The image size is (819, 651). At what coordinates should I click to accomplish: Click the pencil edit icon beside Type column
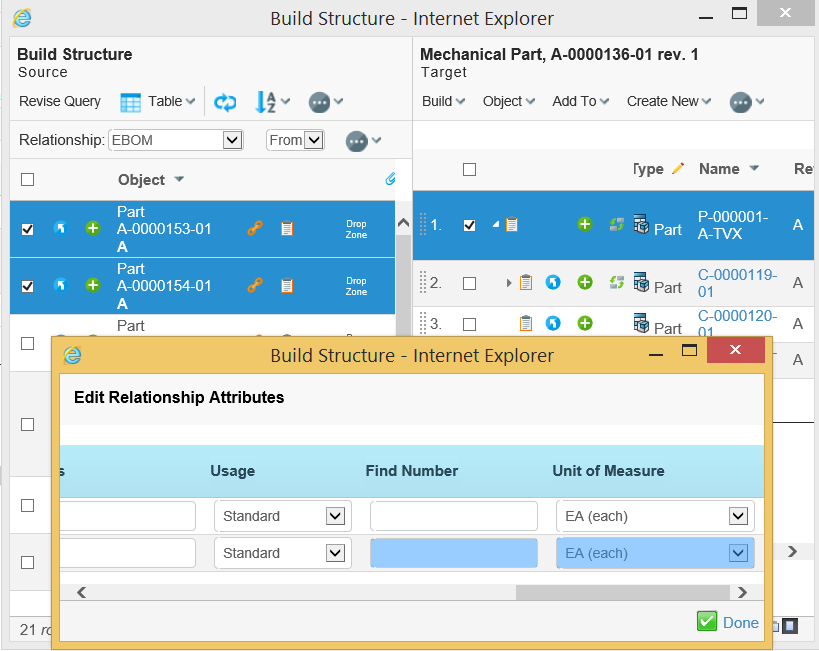(x=678, y=169)
